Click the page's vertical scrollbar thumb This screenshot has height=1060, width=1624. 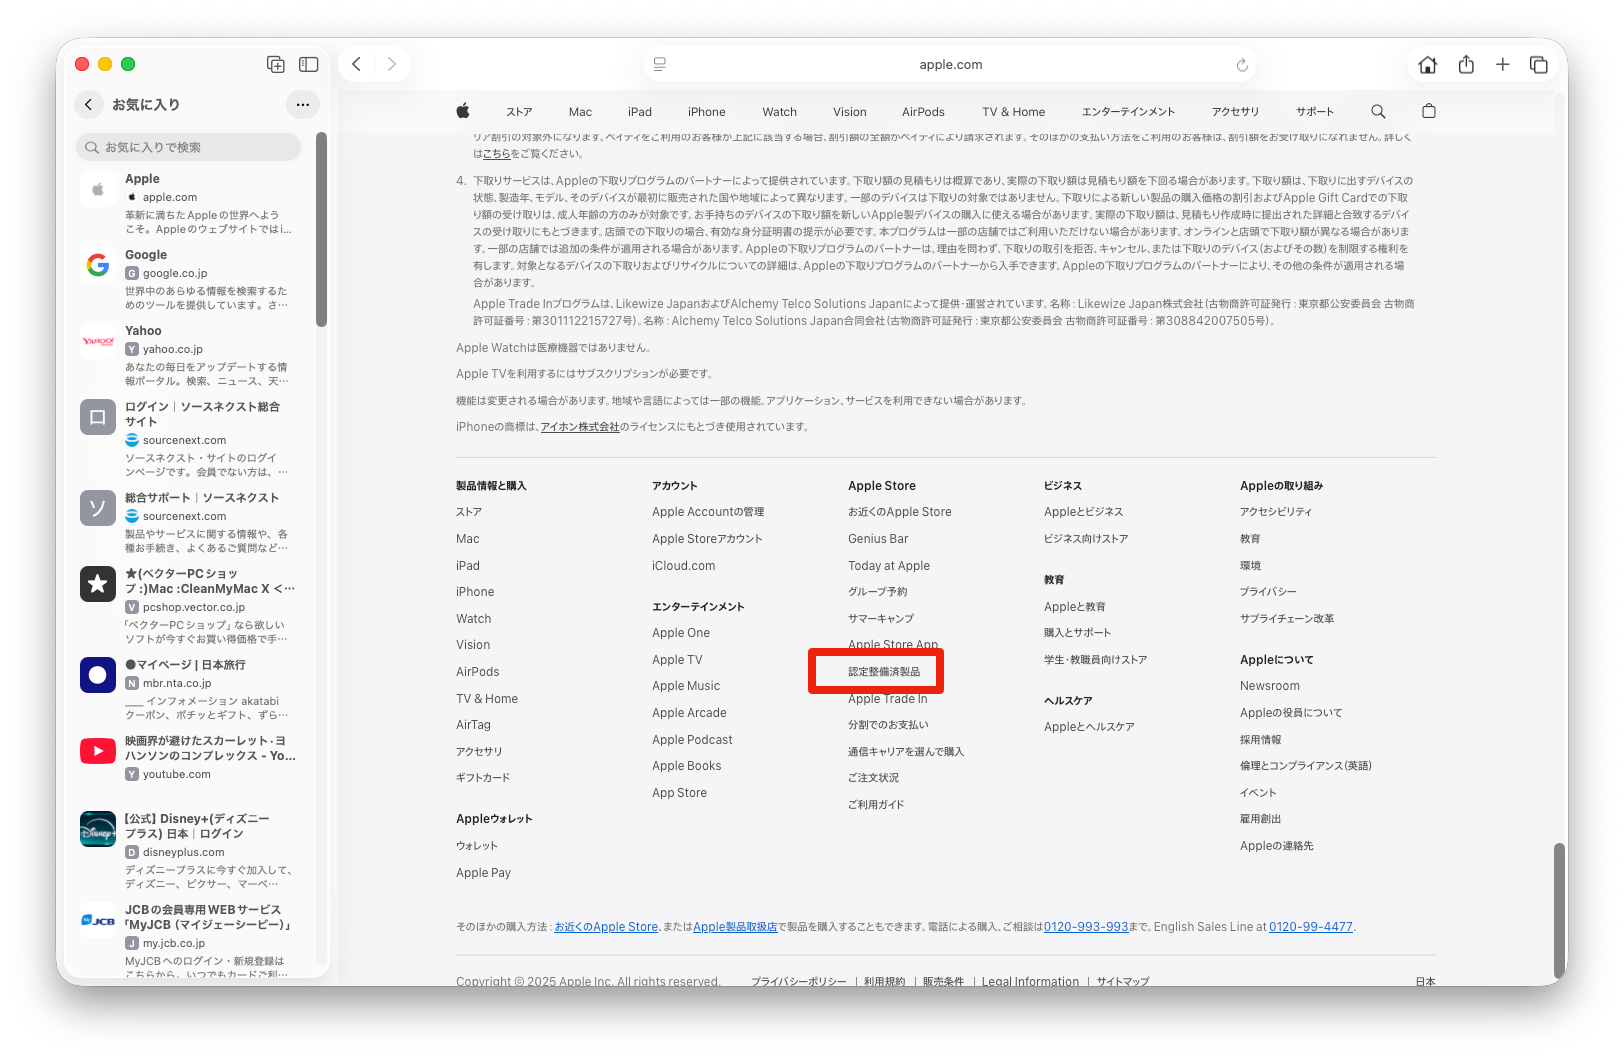click(x=1557, y=910)
